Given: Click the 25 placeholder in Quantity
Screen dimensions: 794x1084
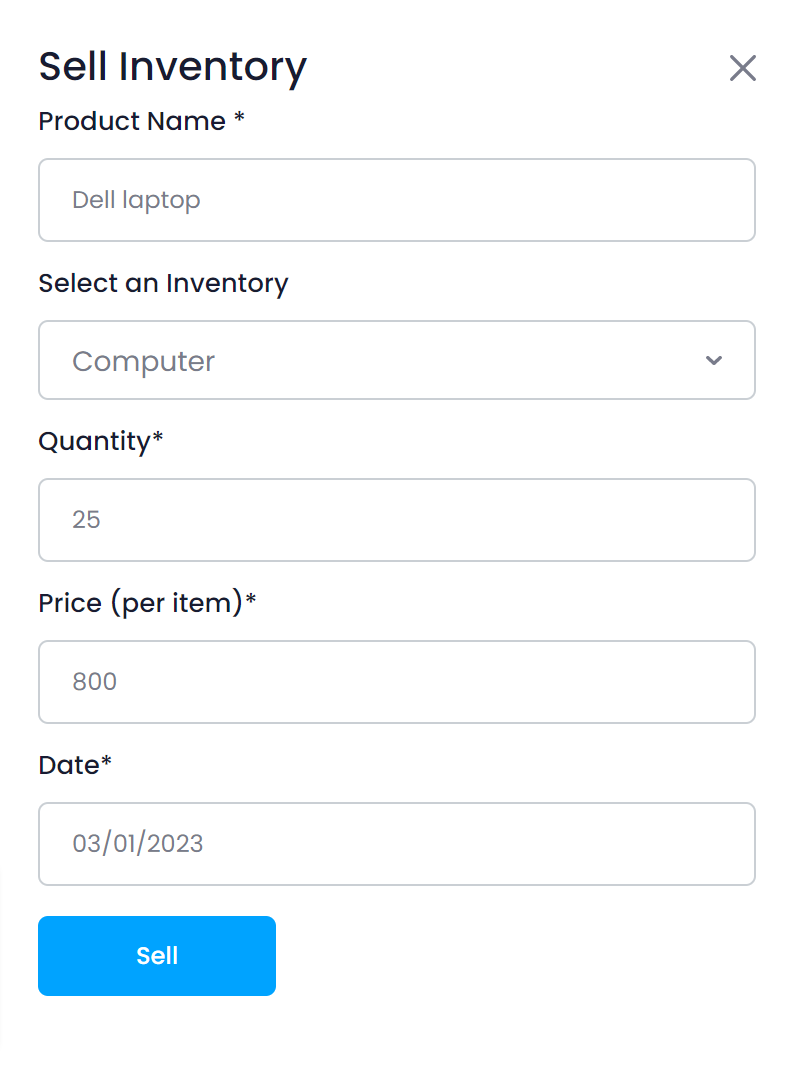Looking at the screenshot, I should pyautogui.click(x=86, y=520).
